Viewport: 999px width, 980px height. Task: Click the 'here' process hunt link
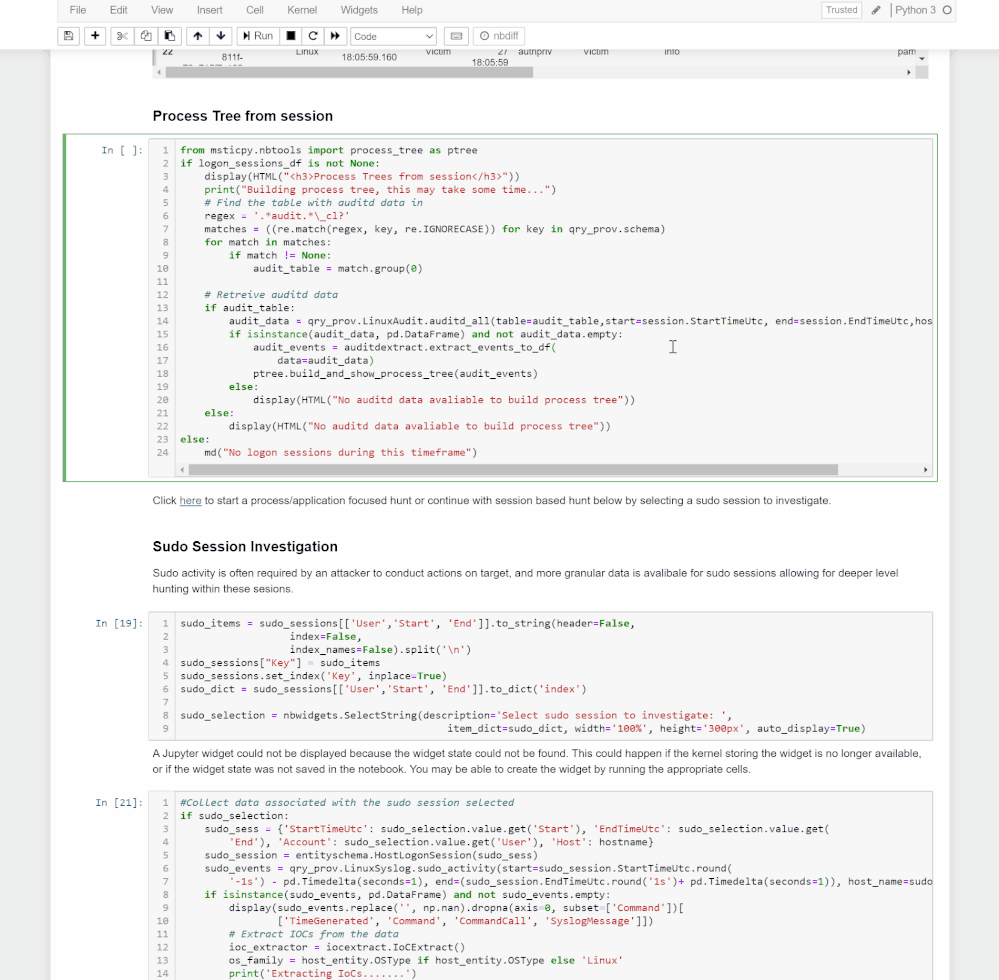point(190,501)
